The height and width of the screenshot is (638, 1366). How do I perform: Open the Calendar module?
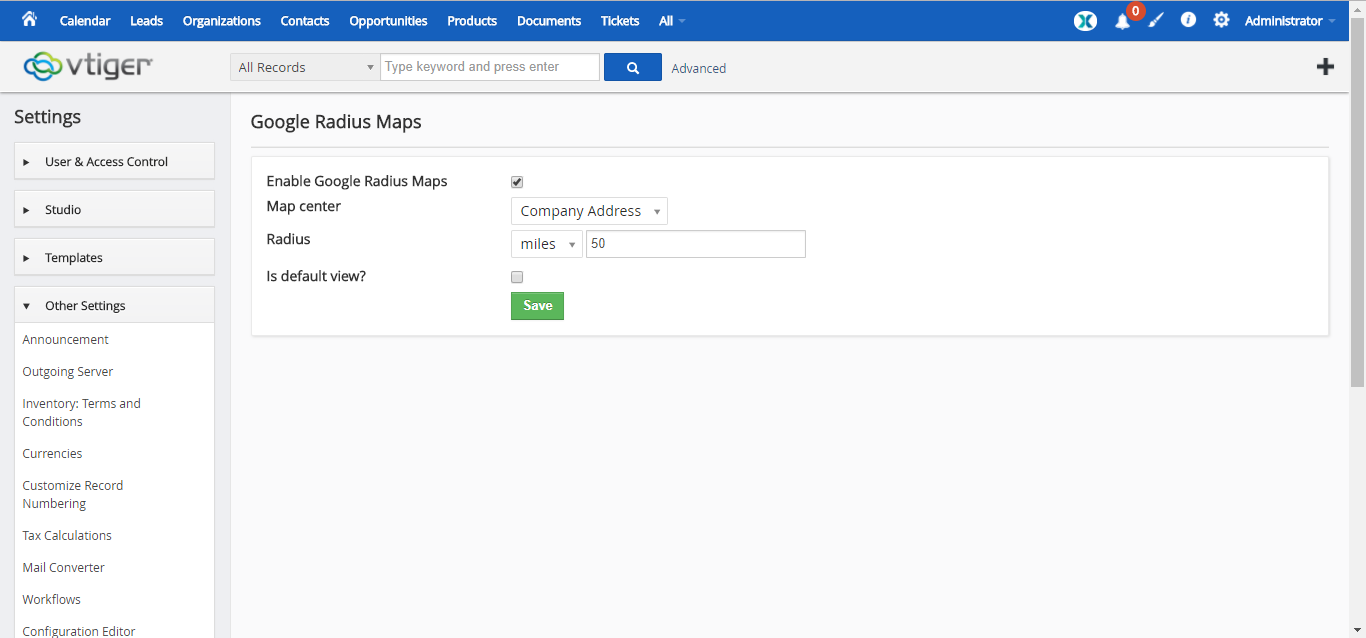tap(85, 21)
